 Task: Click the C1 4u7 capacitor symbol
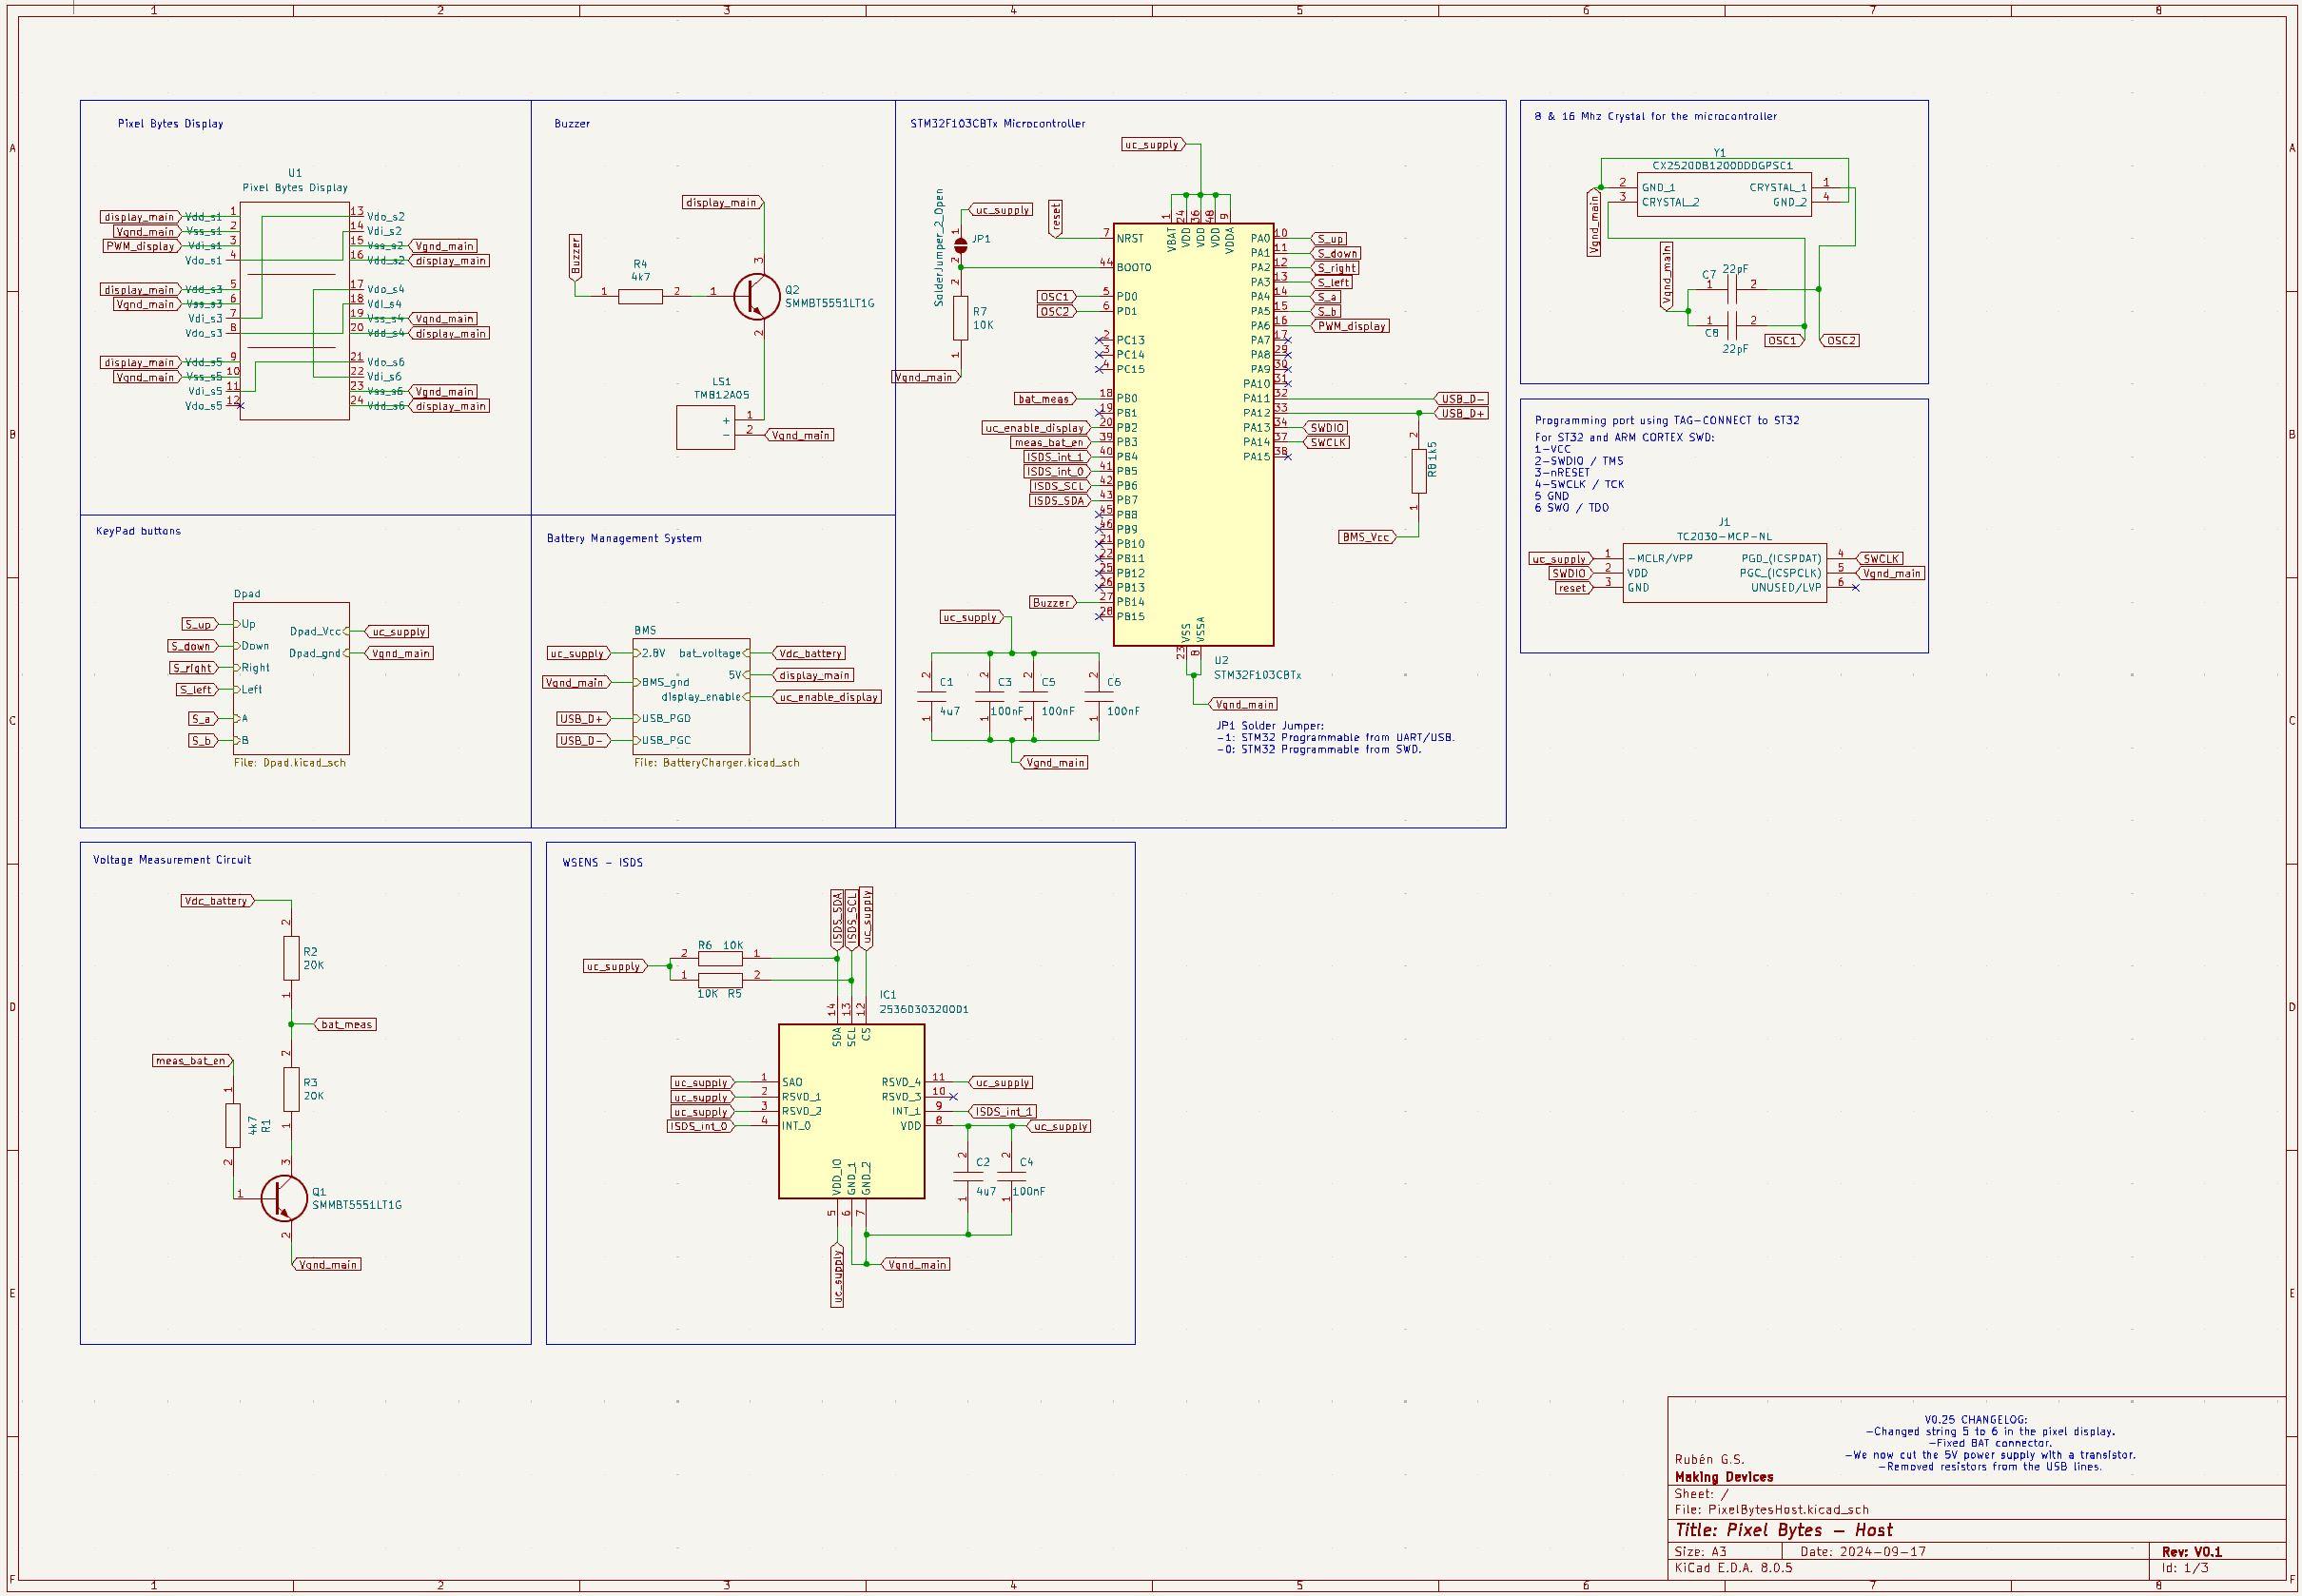pyautogui.click(x=931, y=697)
